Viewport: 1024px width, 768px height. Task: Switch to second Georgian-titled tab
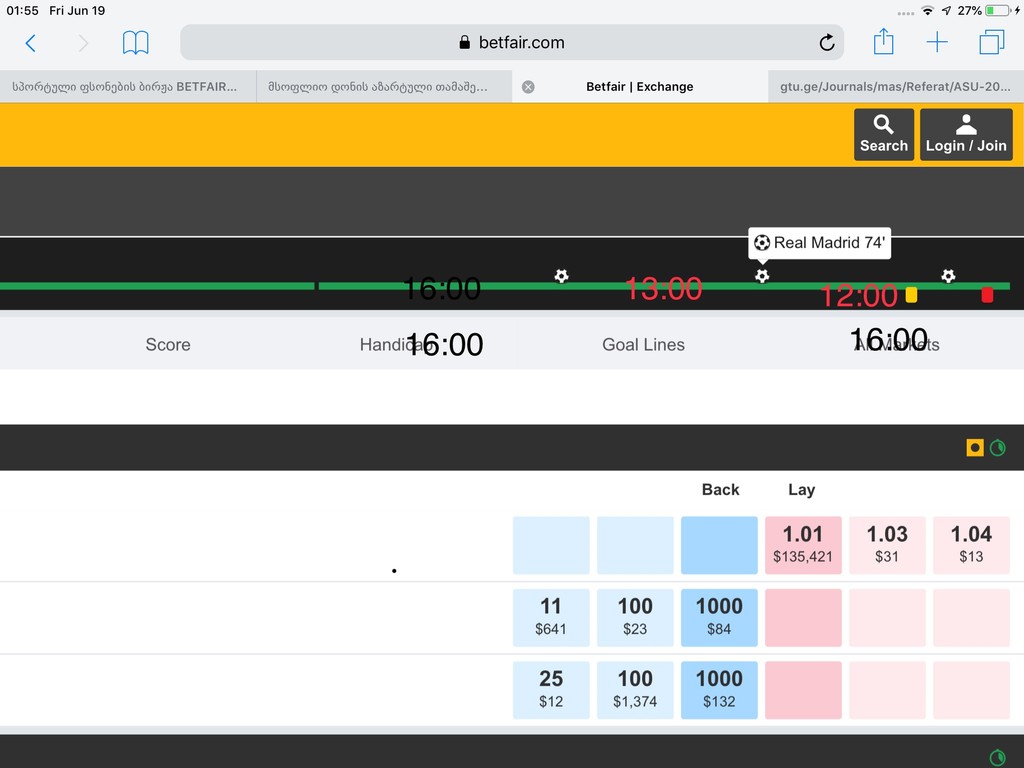click(384, 87)
